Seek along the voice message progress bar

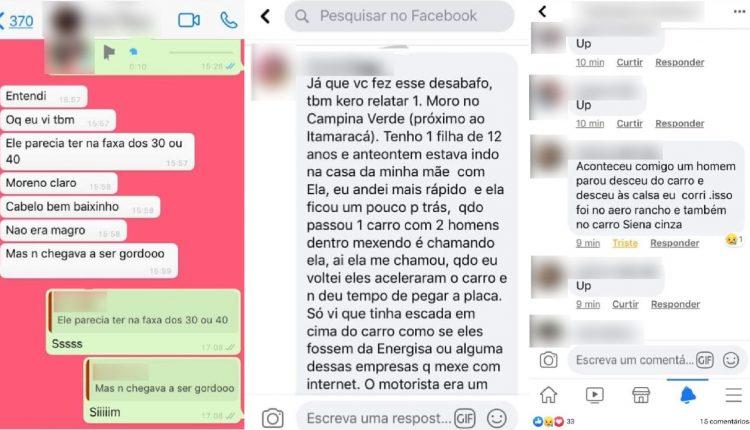[x=201, y=52]
